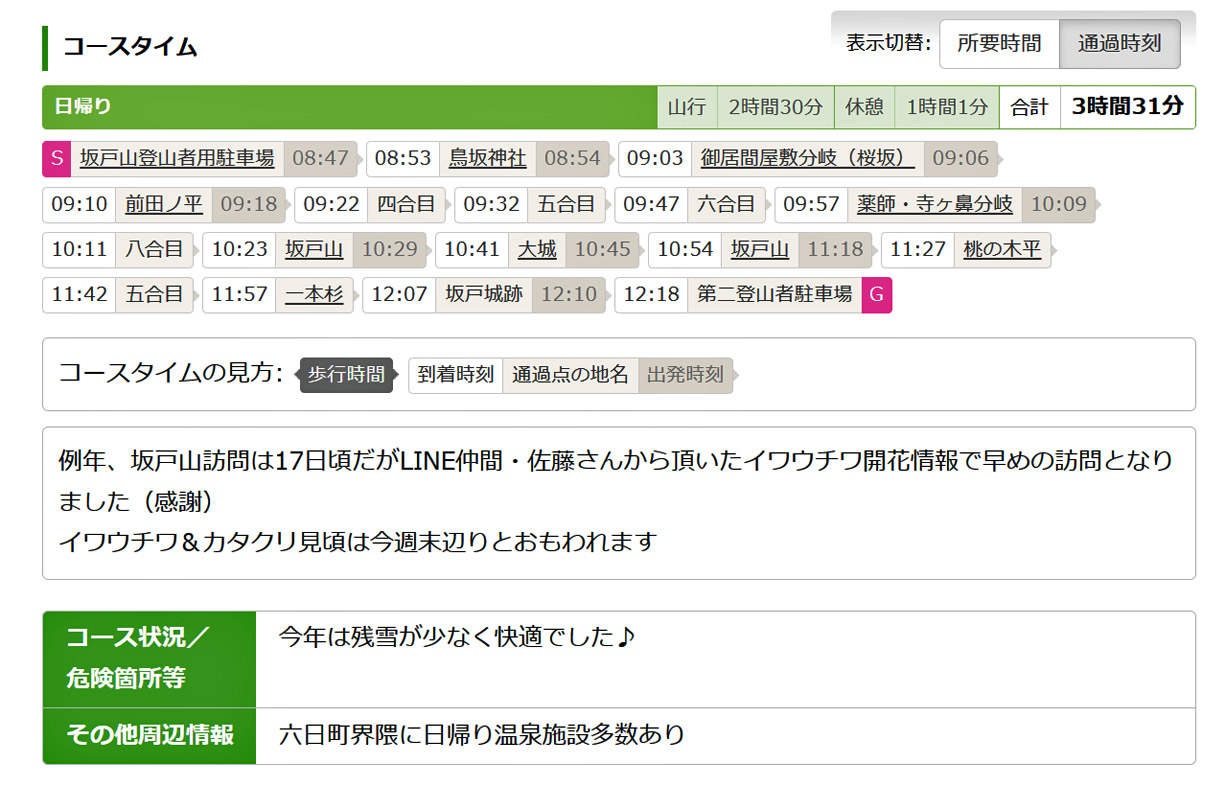Image resolution: width=1225 pixels, height=786 pixels.
Task: Follow the 前田ノ平 waypoint link
Action: pos(163,204)
